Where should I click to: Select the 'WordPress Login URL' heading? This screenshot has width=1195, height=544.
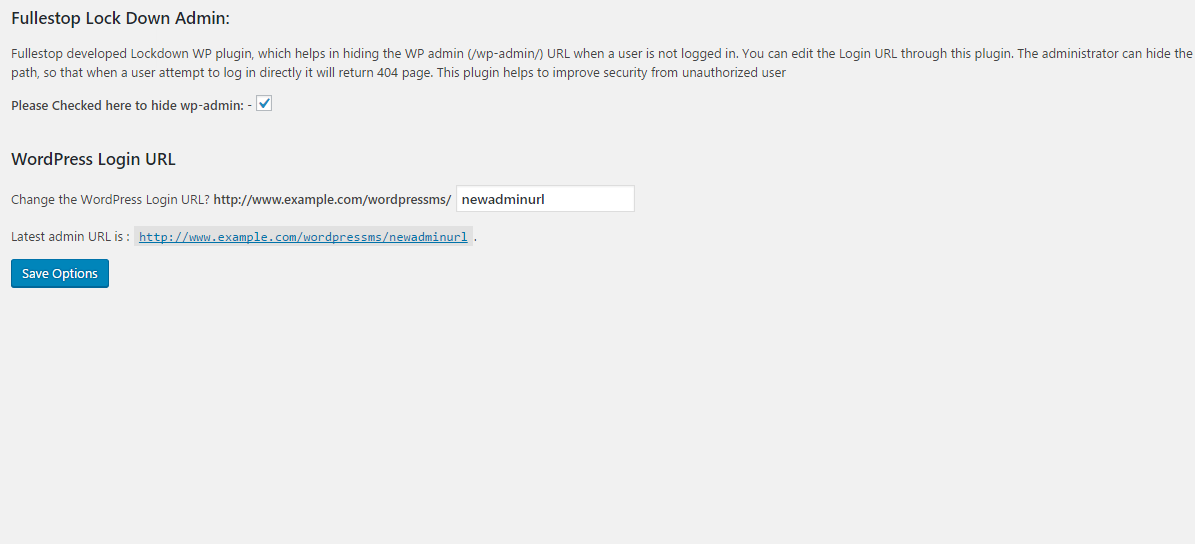tap(94, 160)
